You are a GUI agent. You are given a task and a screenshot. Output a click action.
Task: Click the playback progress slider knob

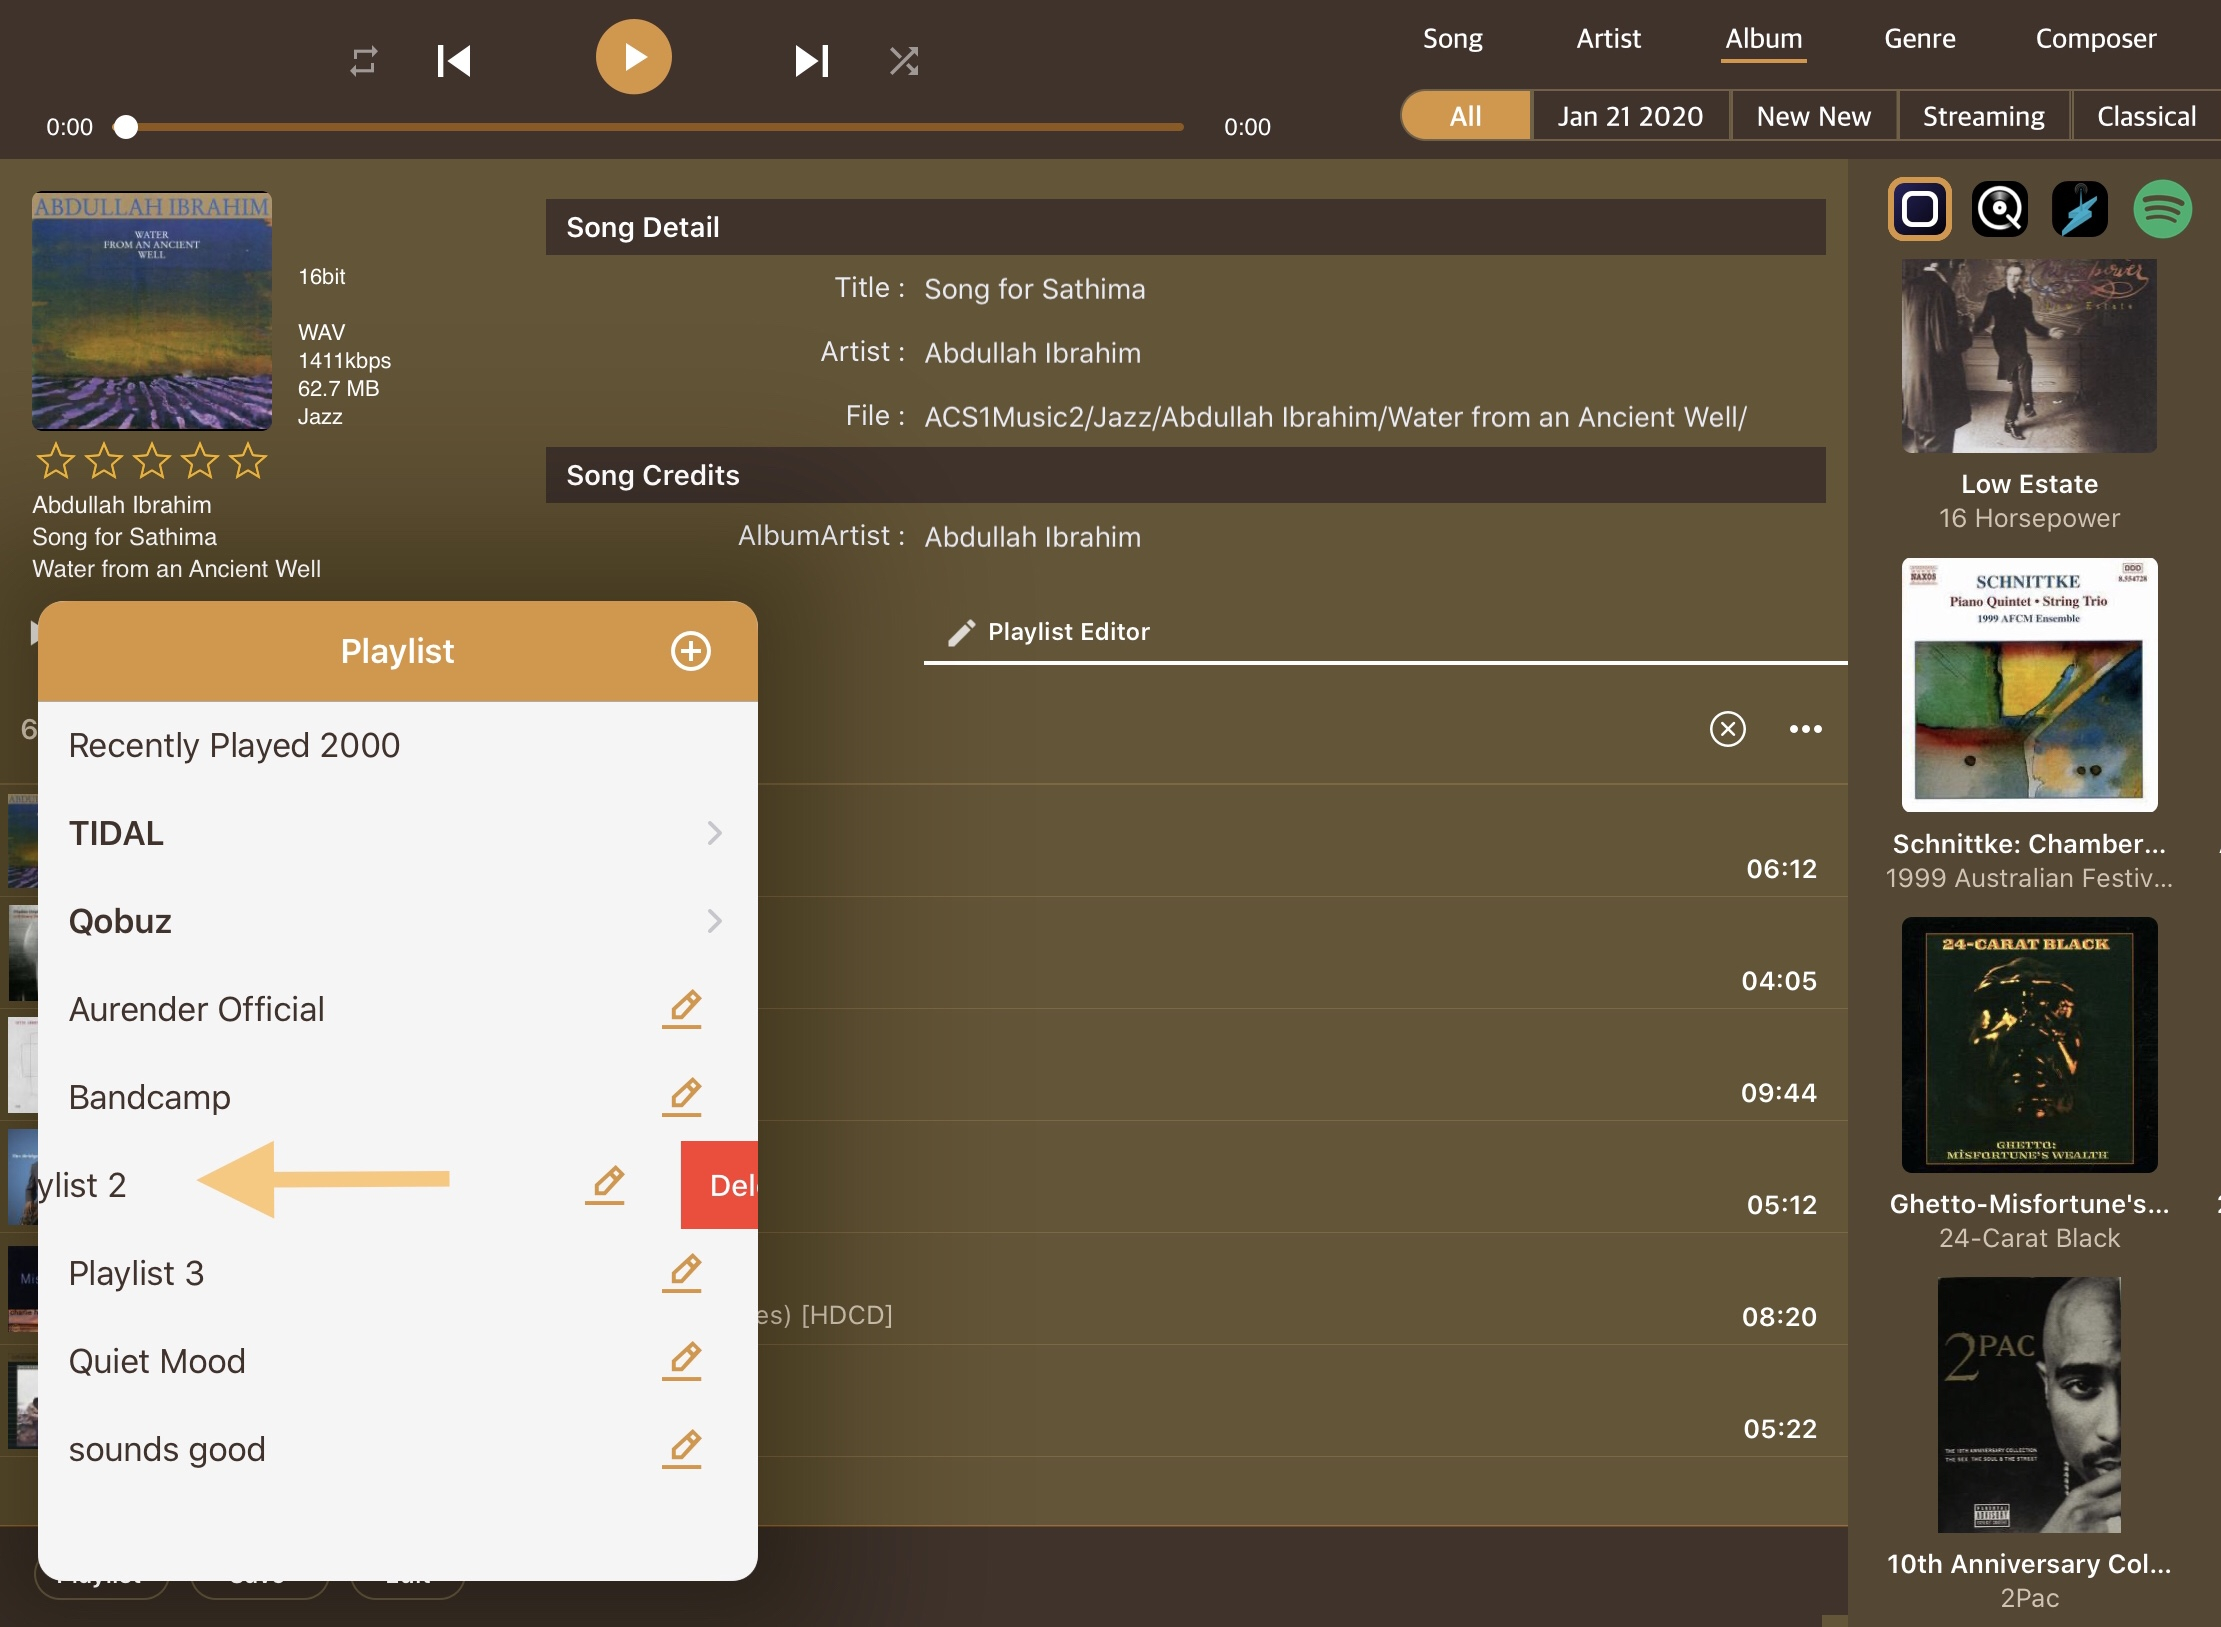point(125,127)
